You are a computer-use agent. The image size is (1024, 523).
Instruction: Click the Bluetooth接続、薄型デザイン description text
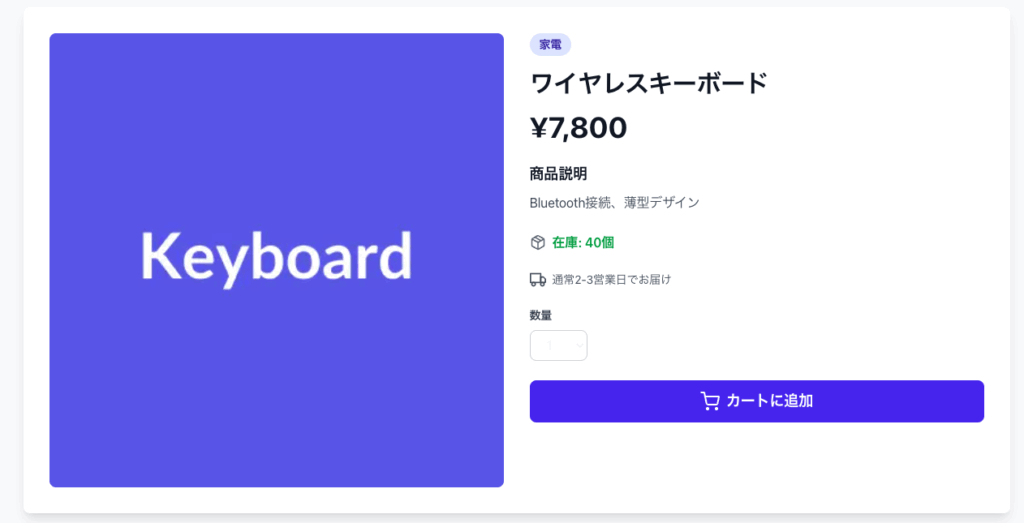click(x=615, y=202)
